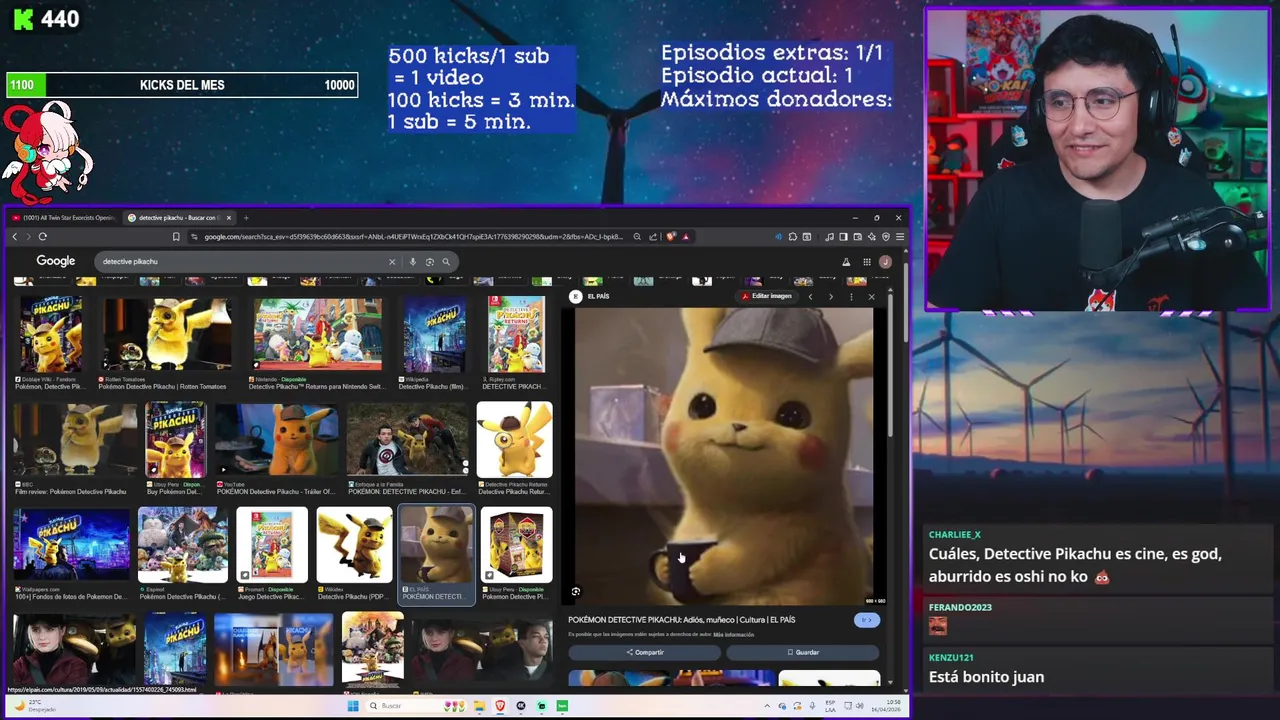Open the large Pikachu preview image
Viewport: 1280px width, 720px height.
723,456
